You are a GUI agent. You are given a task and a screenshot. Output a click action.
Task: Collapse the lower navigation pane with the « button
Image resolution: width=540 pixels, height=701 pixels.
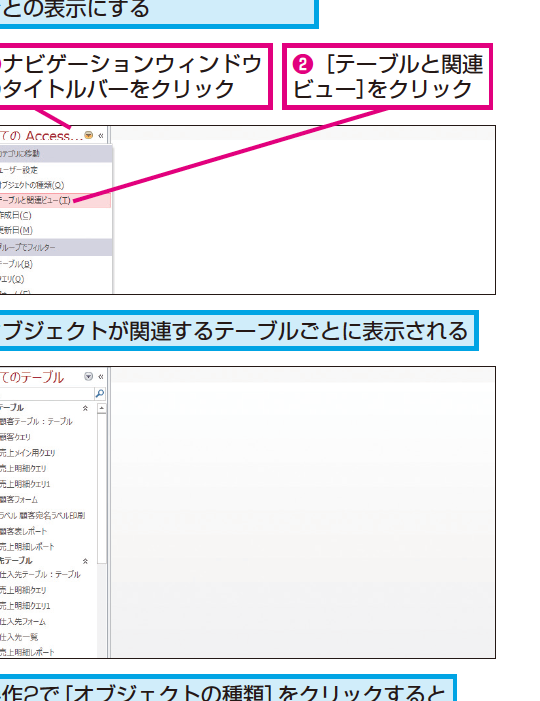click(x=101, y=377)
